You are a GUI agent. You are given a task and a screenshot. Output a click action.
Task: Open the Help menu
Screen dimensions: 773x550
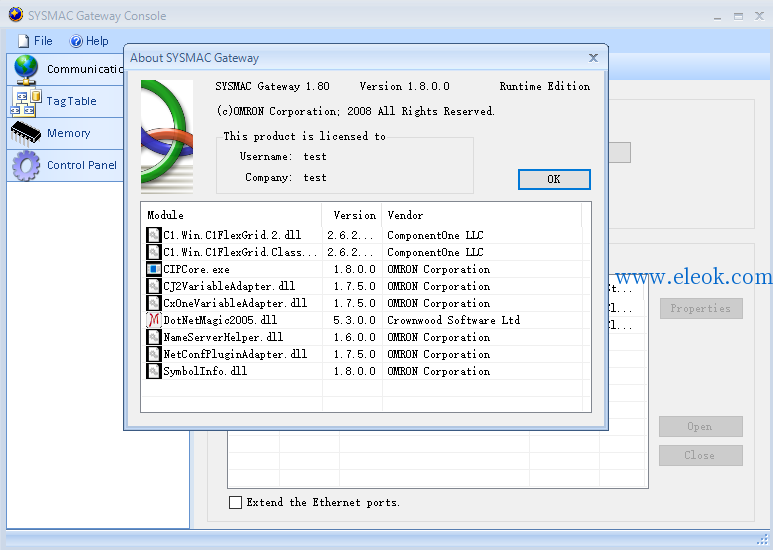pos(89,41)
